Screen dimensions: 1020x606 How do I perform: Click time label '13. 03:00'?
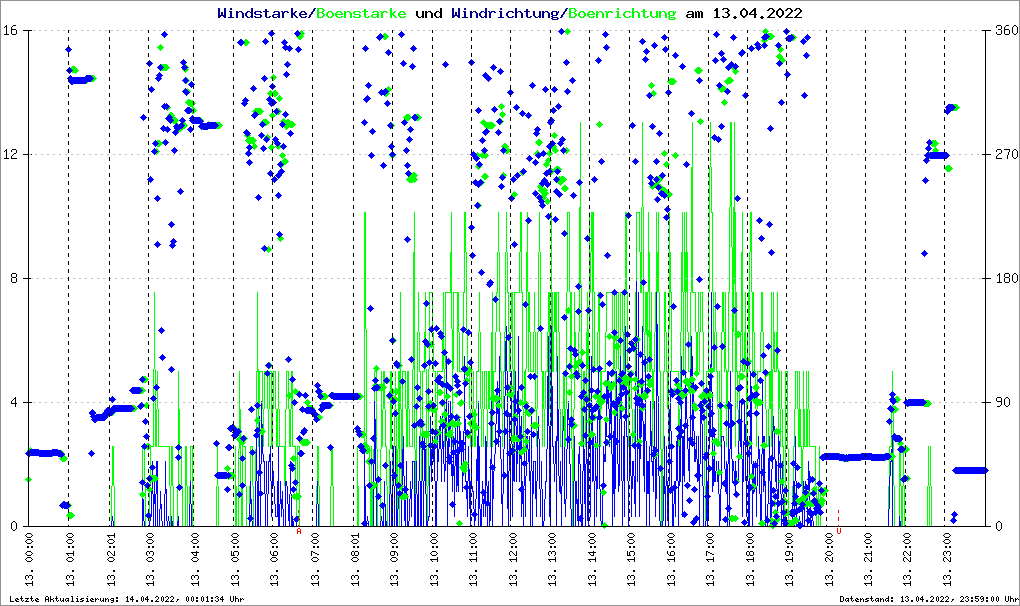point(150,559)
